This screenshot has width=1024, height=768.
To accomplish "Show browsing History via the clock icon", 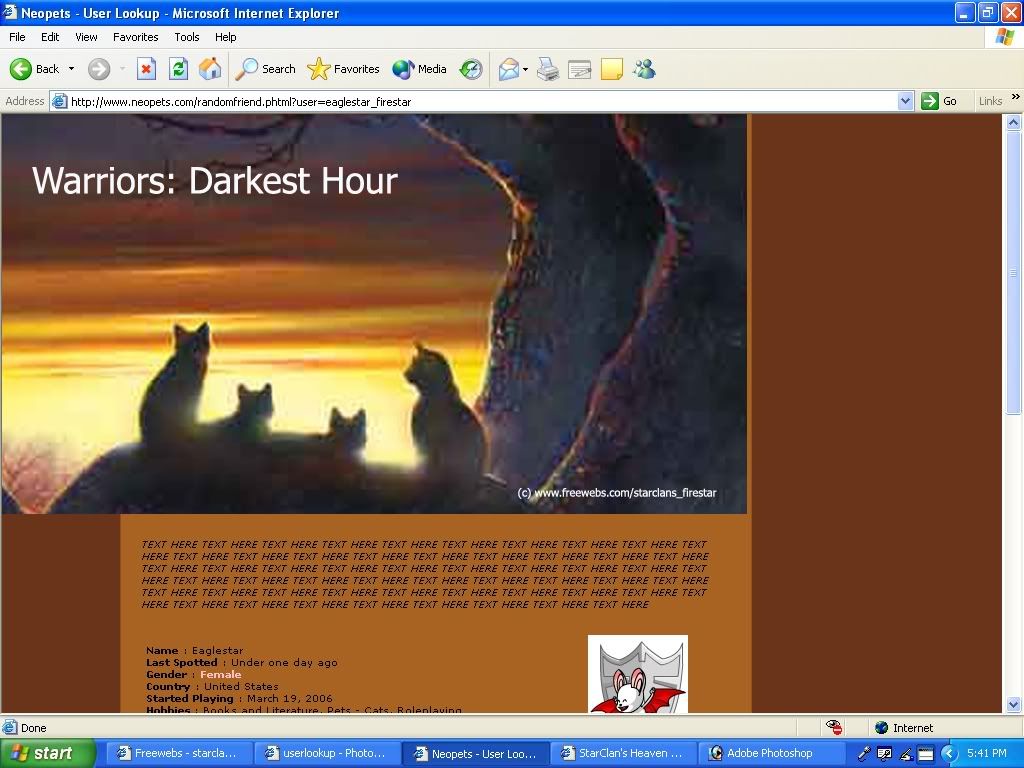I will [x=470, y=69].
